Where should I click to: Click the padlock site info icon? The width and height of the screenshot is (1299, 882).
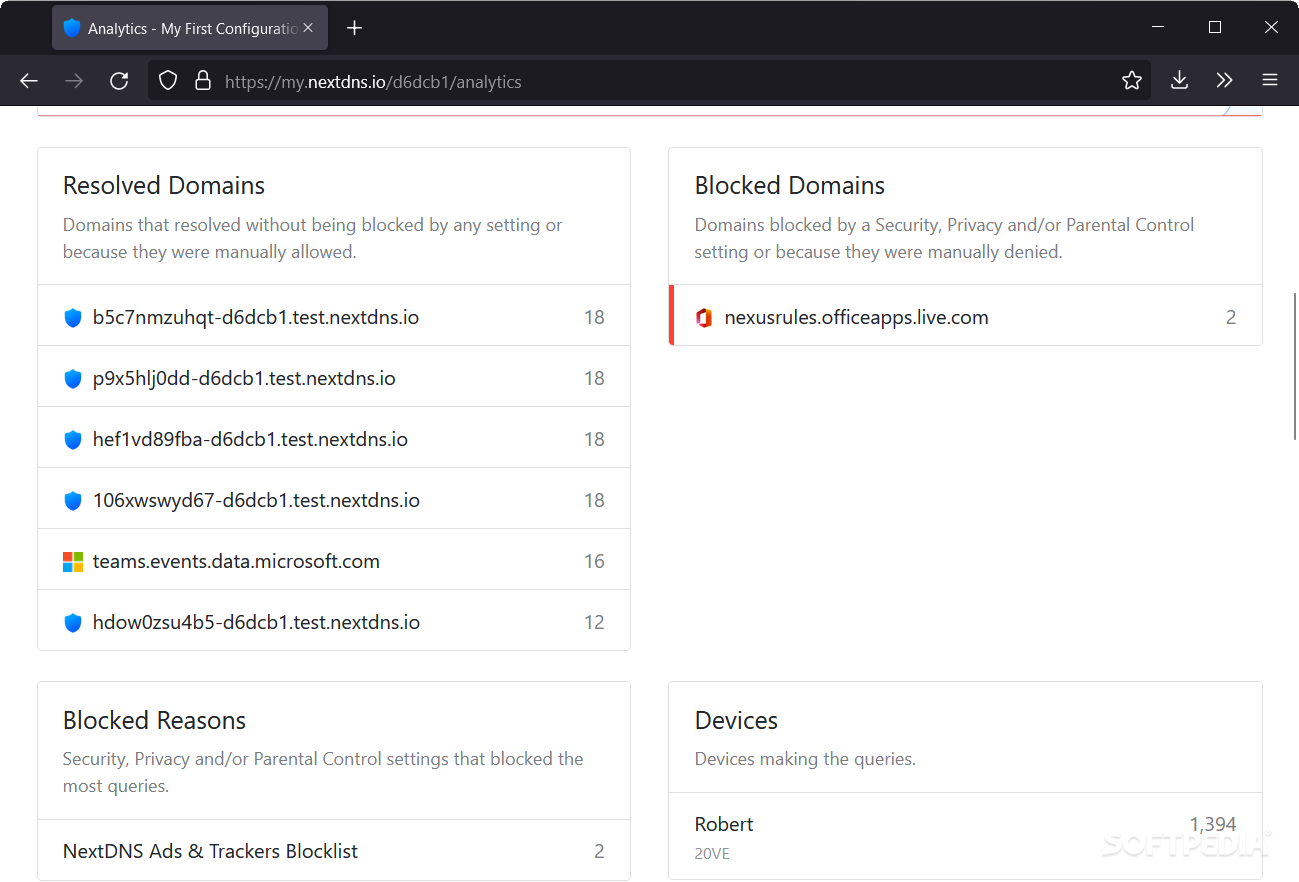click(203, 81)
